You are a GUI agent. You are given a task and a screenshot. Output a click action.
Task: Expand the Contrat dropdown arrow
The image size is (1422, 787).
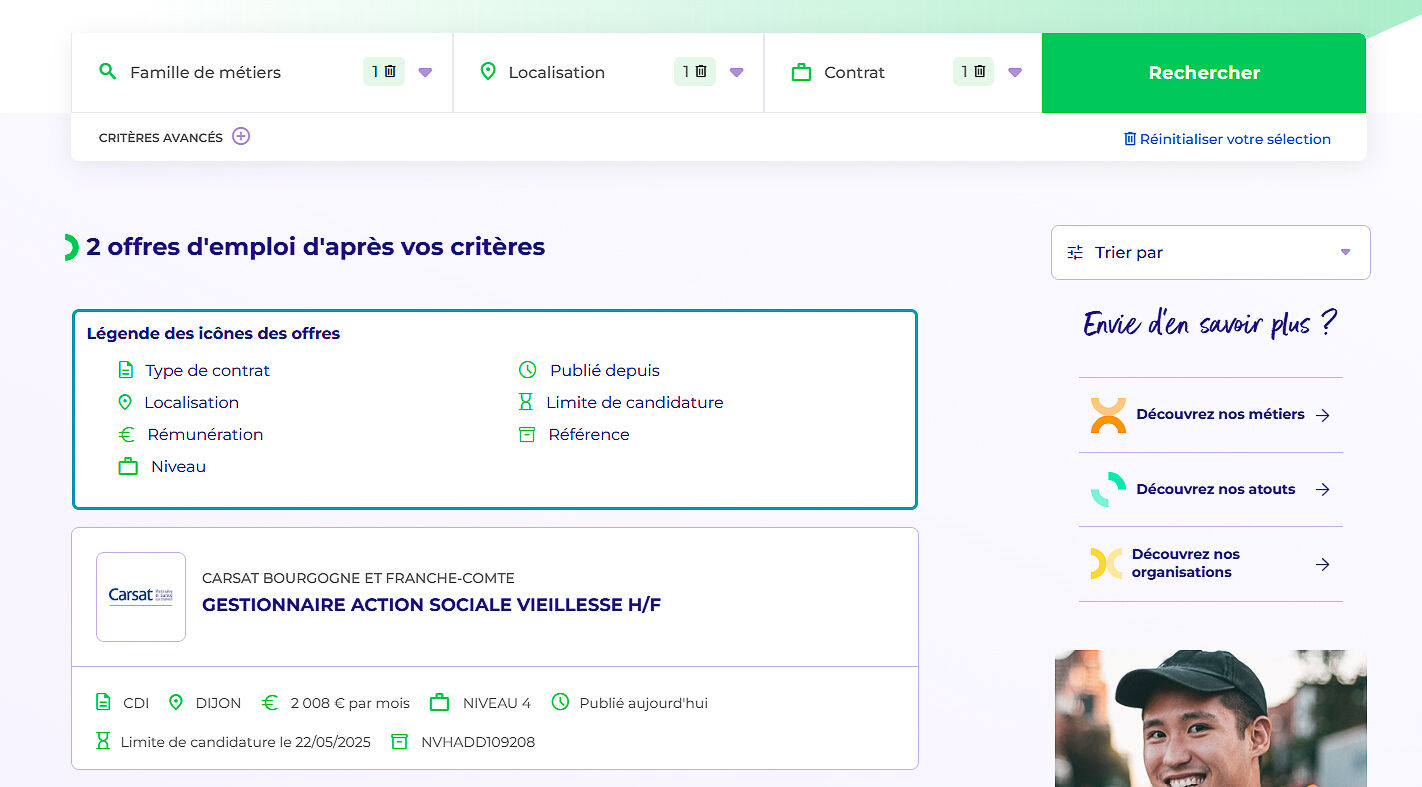[x=1015, y=72]
